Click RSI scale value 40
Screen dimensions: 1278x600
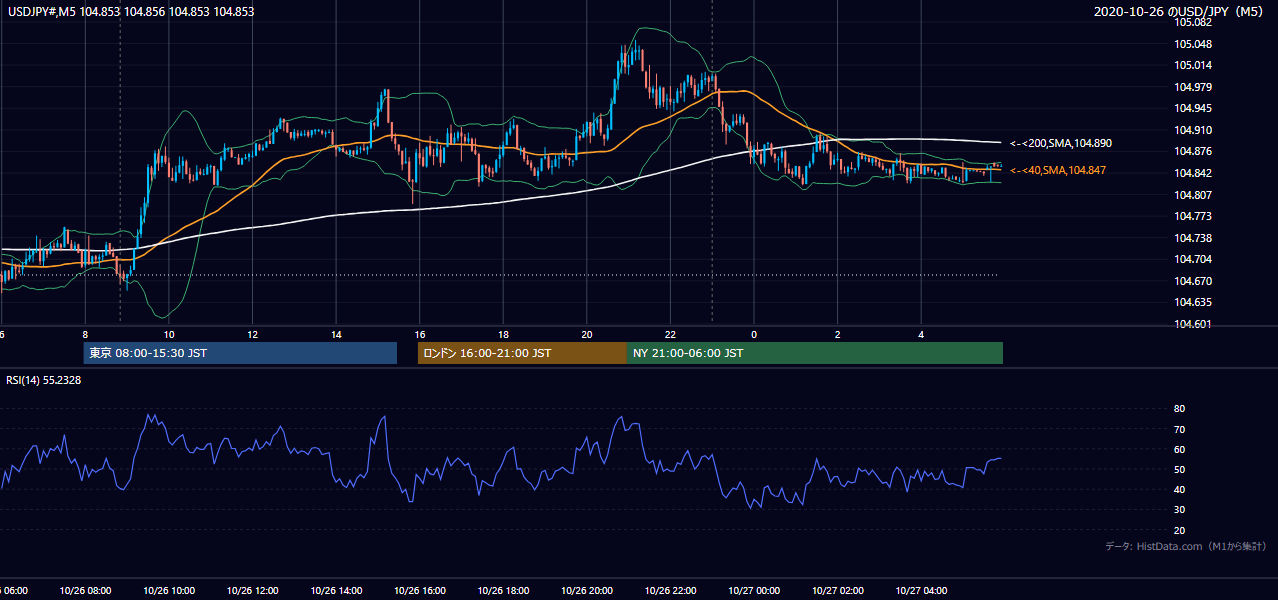tap(1180, 490)
